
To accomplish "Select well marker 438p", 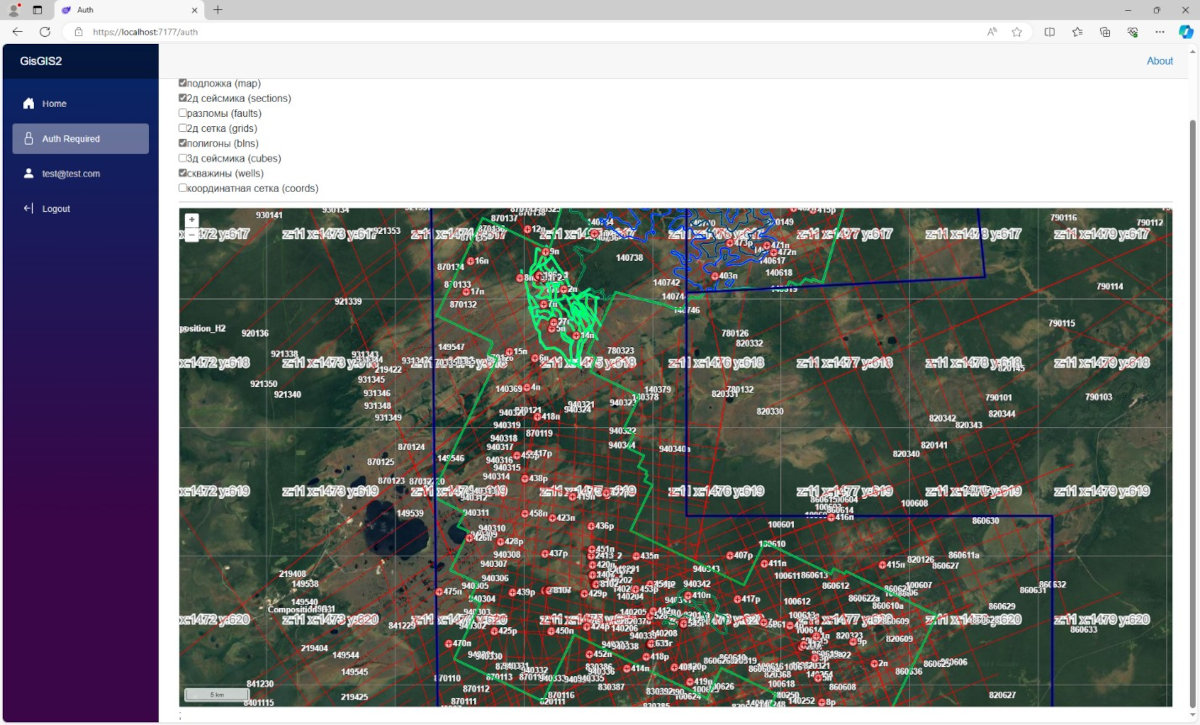I will click(x=523, y=479).
